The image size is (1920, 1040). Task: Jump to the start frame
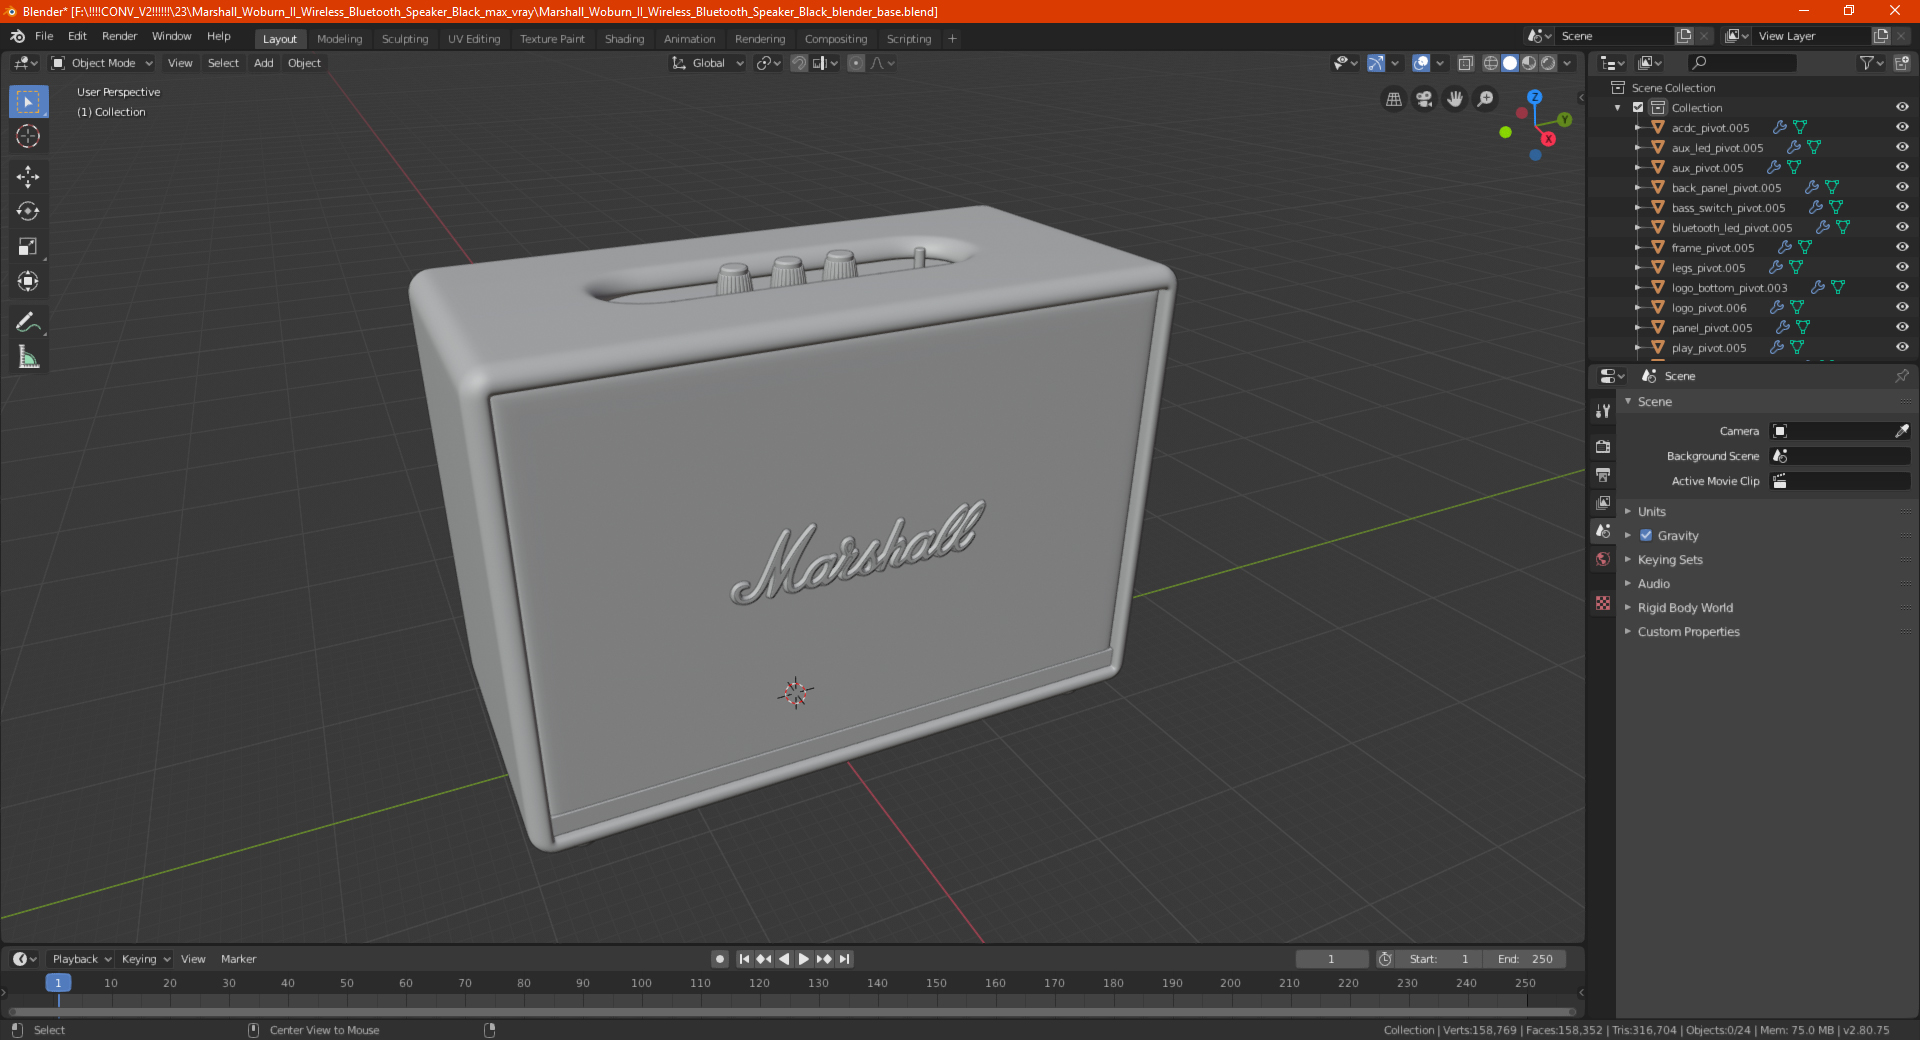[x=744, y=959]
